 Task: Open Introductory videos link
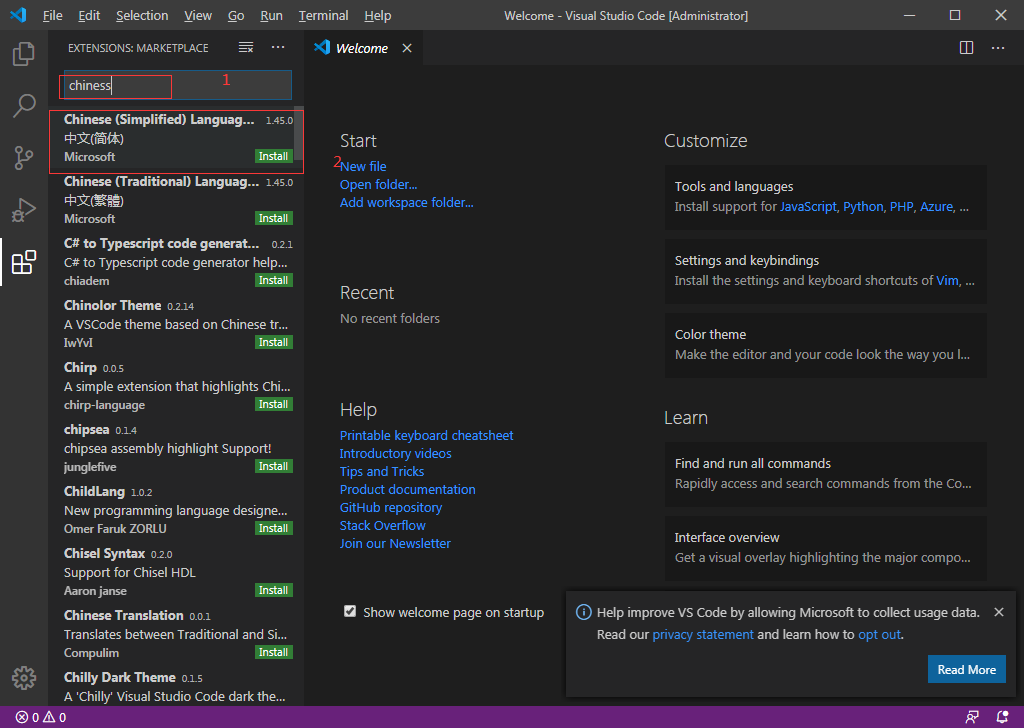point(395,453)
